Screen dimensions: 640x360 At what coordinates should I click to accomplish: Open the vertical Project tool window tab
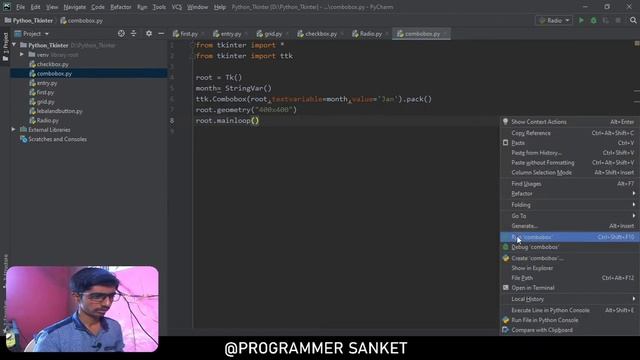coord(5,47)
